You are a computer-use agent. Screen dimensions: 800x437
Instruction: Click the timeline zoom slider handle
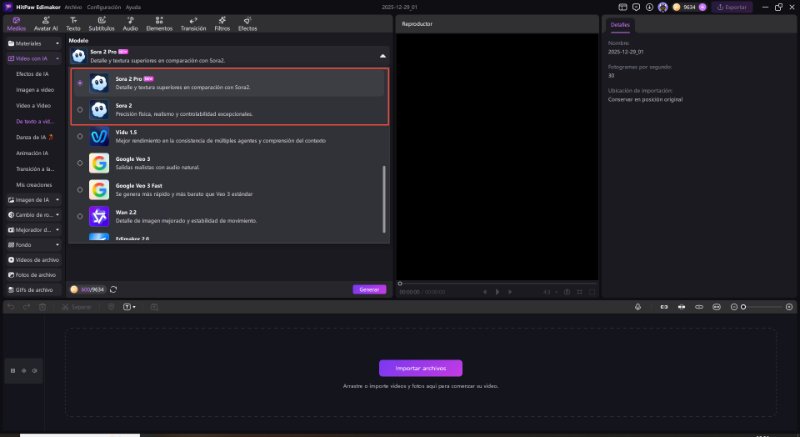point(744,307)
